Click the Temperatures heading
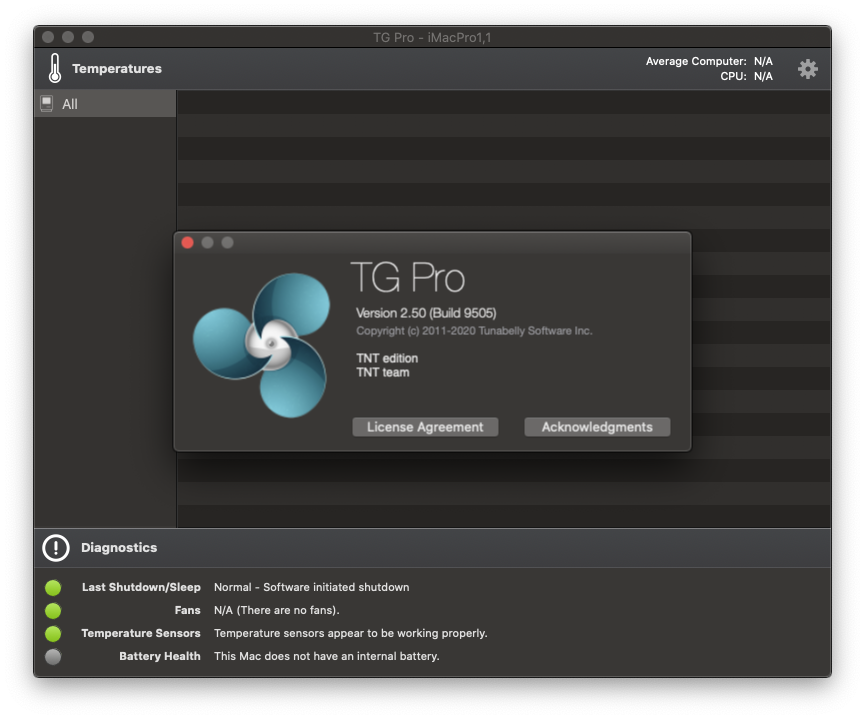This screenshot has width=865, height=719. pyautogui.click(x=117, y=68)
